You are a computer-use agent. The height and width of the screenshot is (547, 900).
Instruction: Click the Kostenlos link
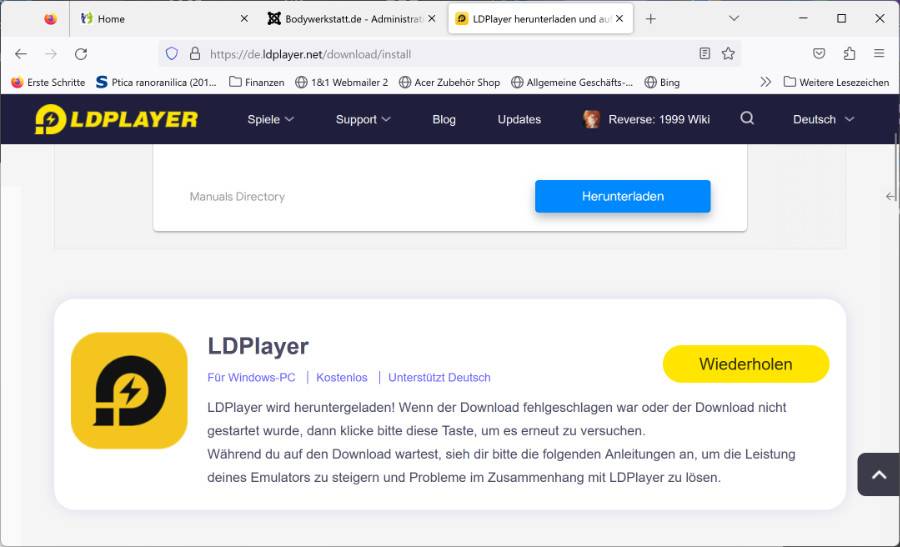[342, 377]
